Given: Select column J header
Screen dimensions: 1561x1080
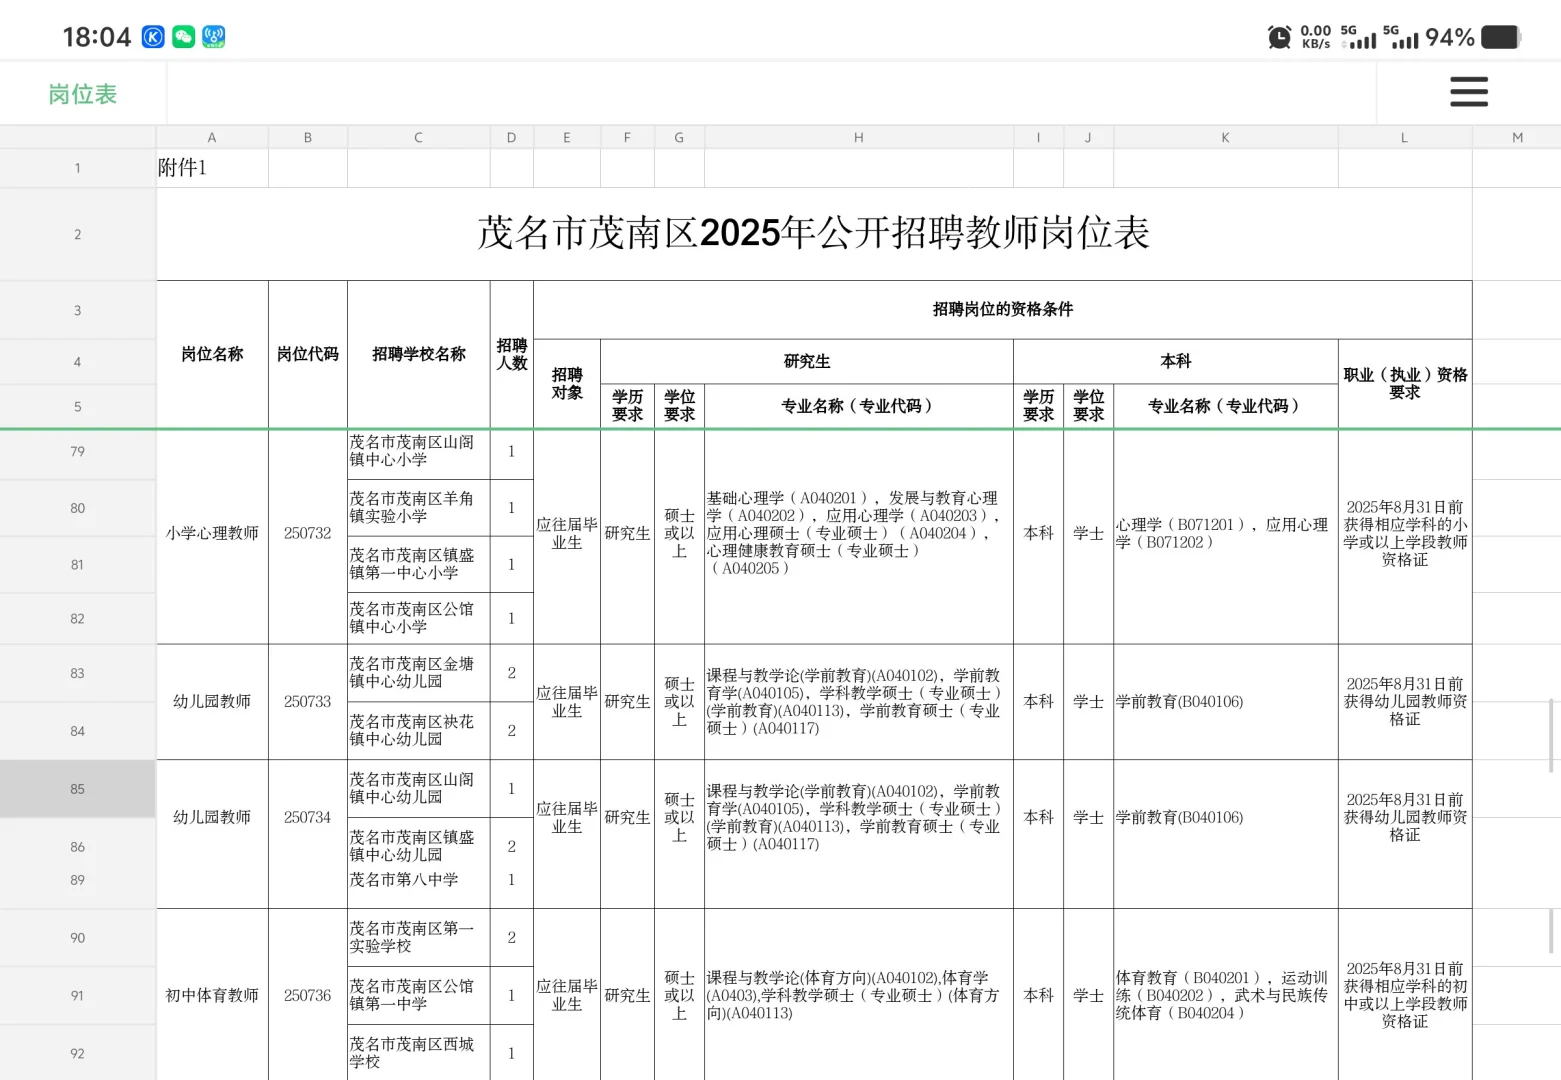Looking at the screenshot, I should pyautogui.click(x=1088, y=138).
